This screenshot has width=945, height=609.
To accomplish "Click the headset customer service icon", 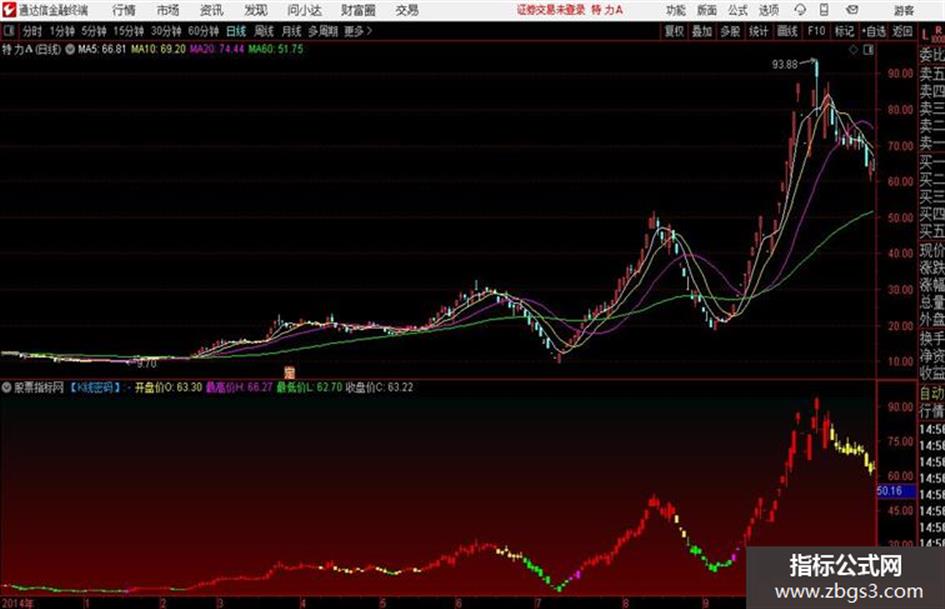I will coord(800,10).
